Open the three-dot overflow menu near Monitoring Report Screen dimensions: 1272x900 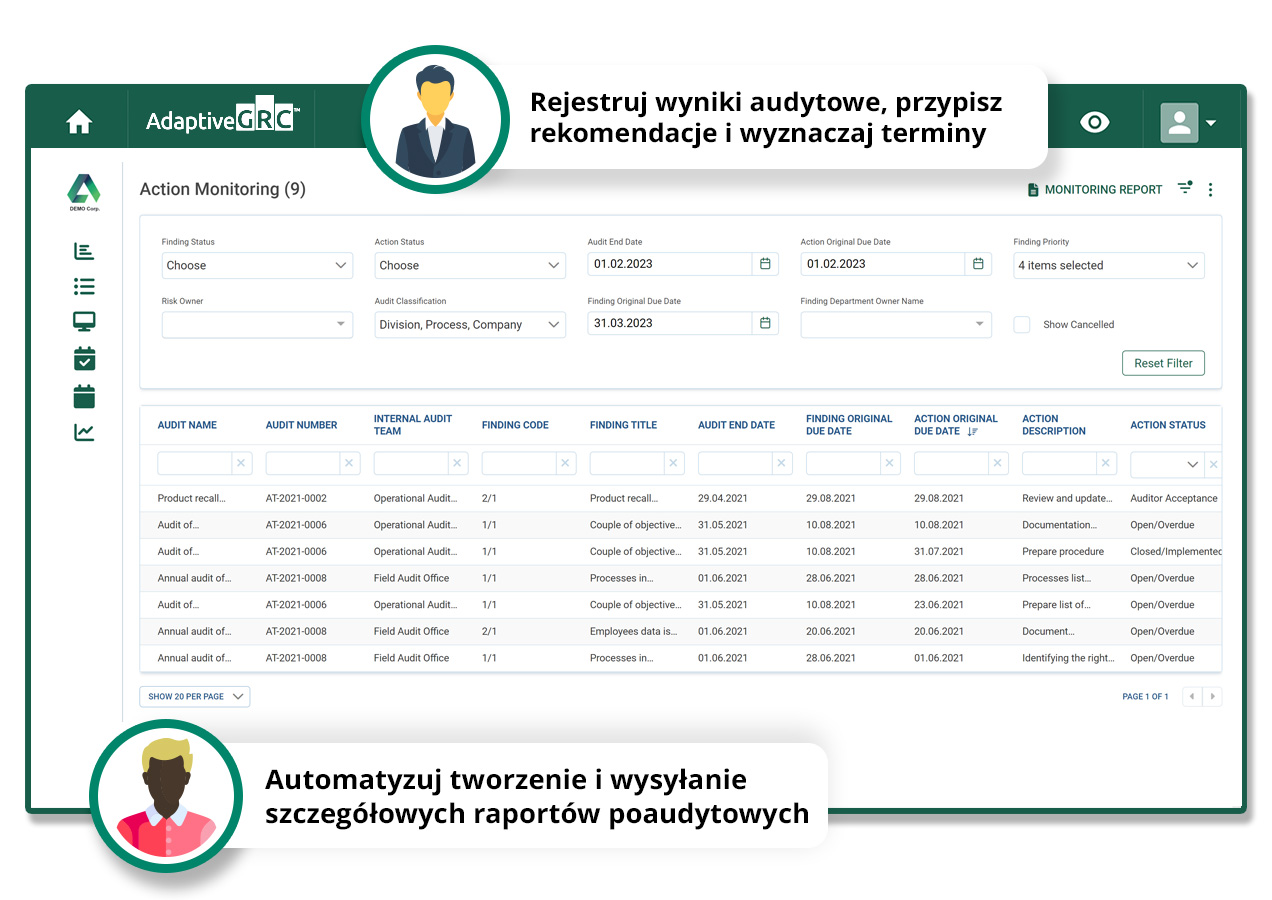coord(1210,188)
